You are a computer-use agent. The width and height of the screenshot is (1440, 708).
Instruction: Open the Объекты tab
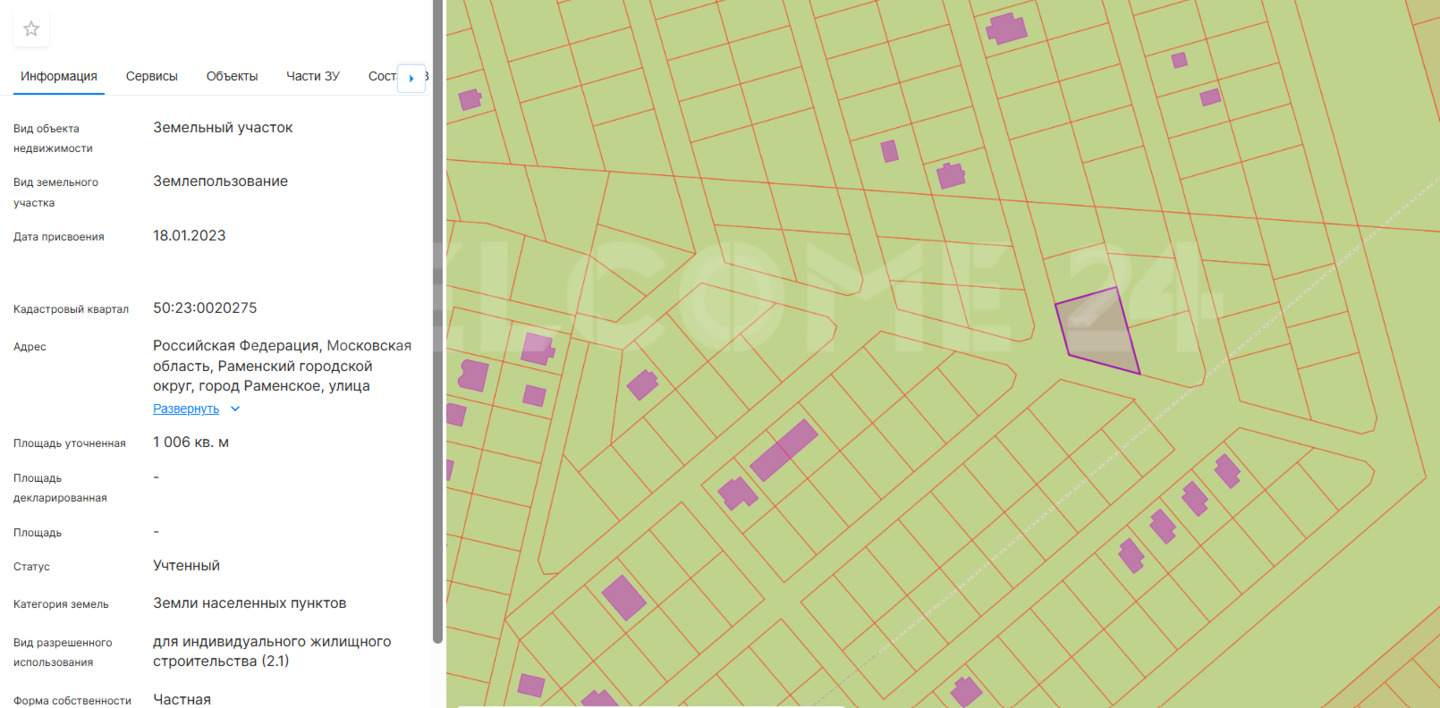tap(232, 76)
